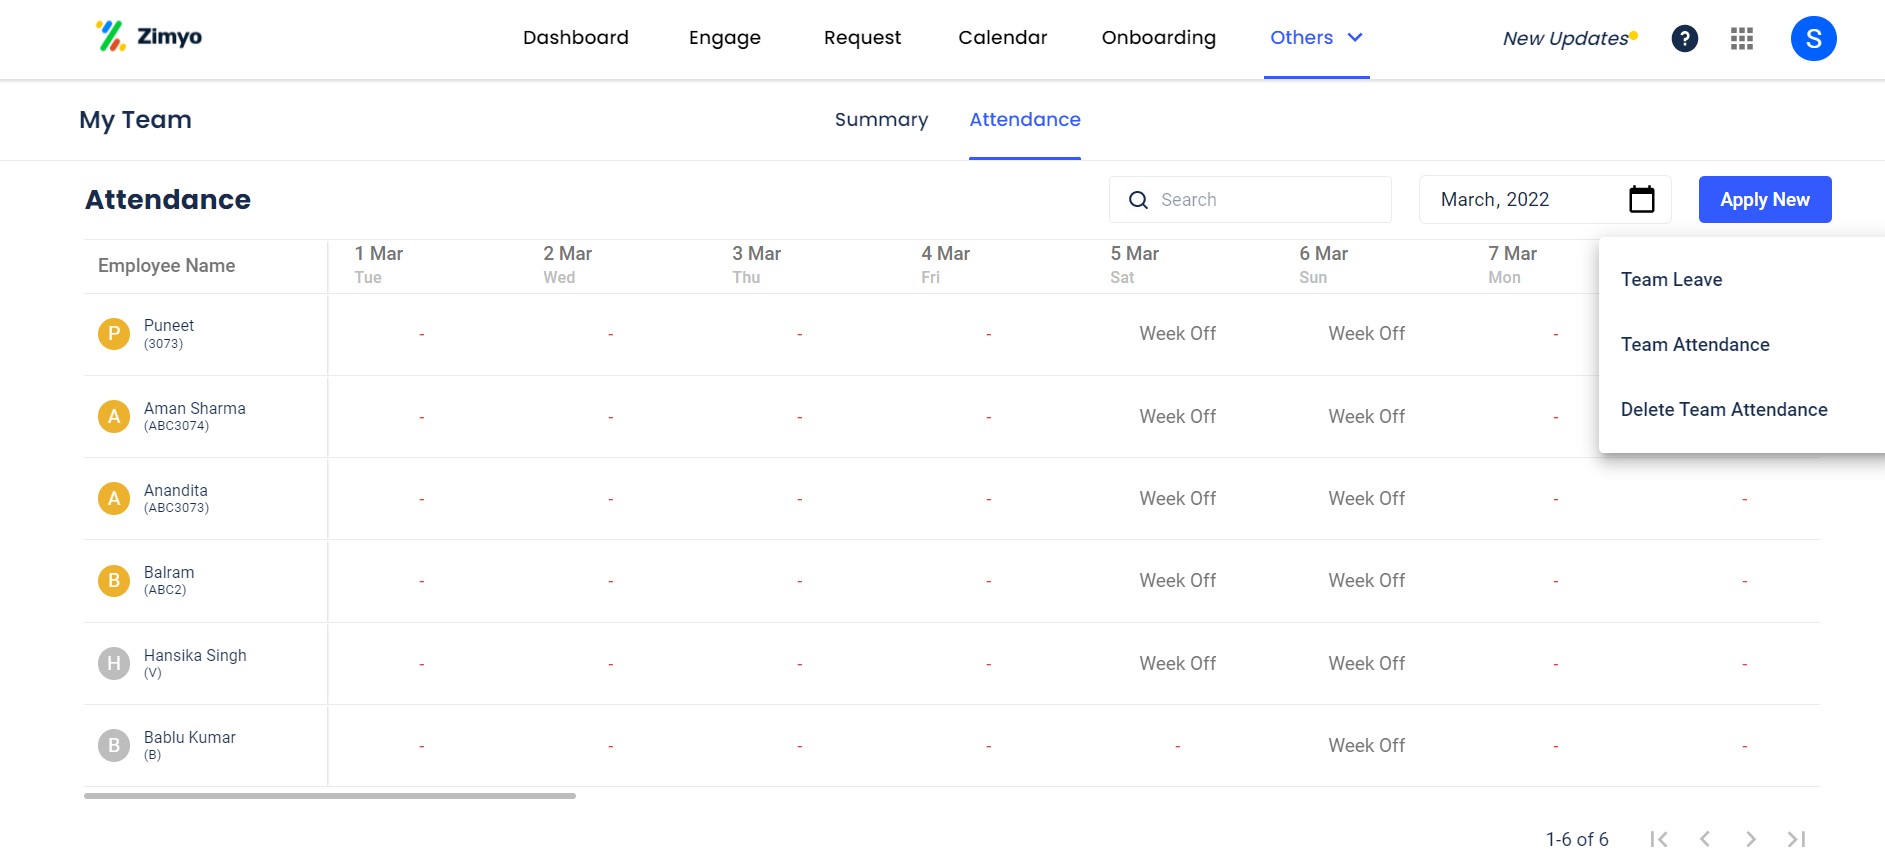The height and width of the screenshot is (850, 1885).
Task: Select Team Leave from the menu
Action: tap(1671, 280)
